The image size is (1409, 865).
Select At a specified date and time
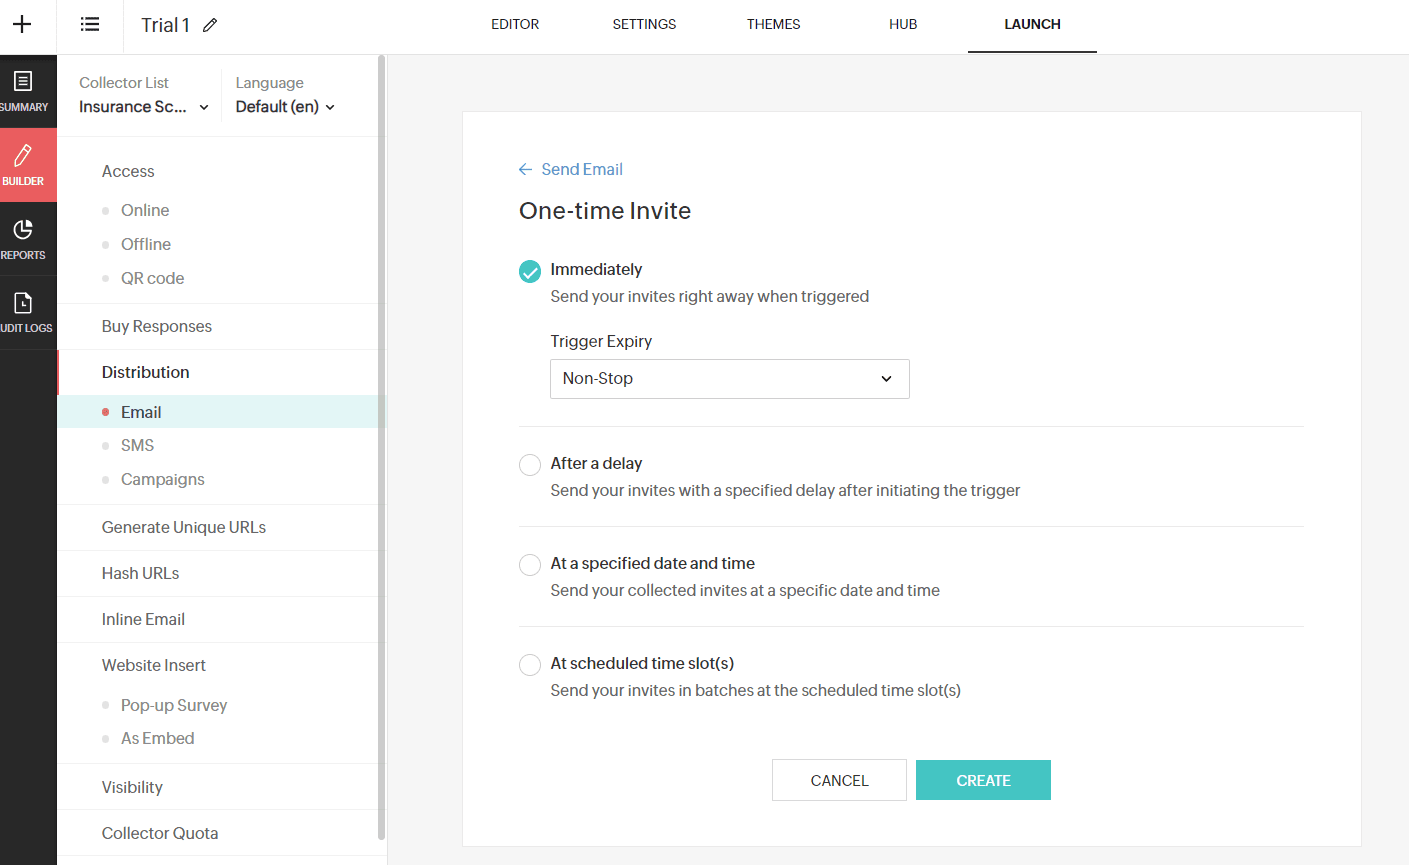[530, 565]
